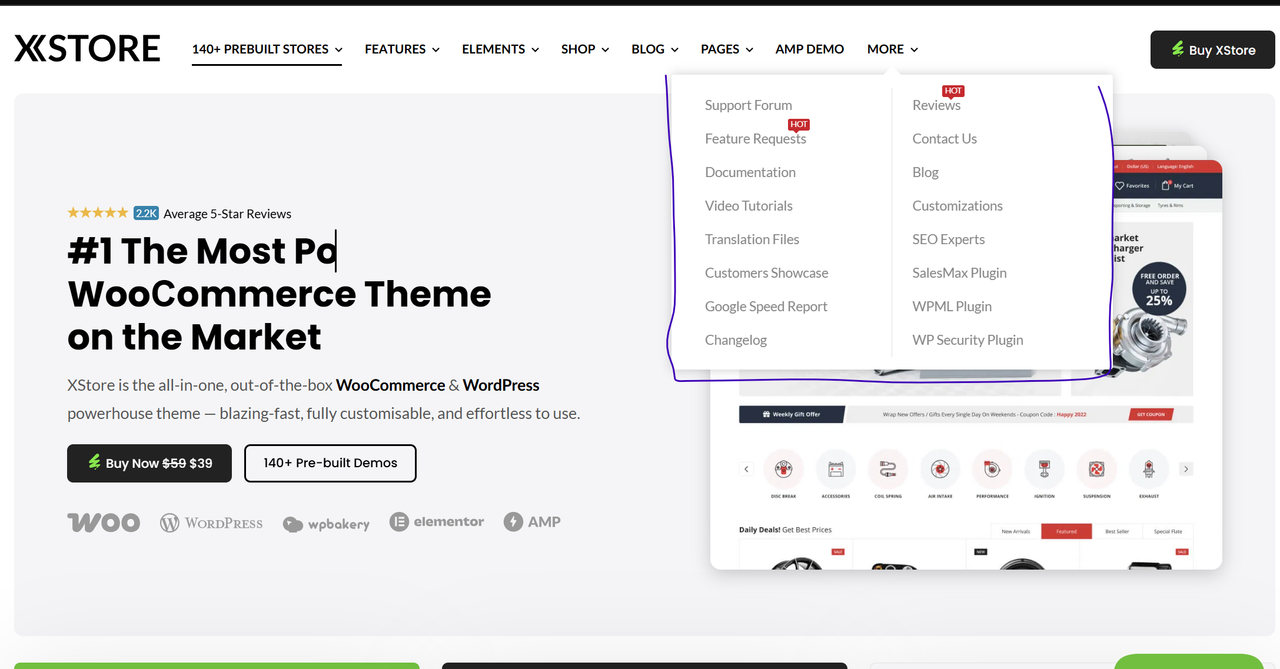The image size is (1280, 669).
Task: Open Reviews from the More menu
Action: [x=936, y=105]
